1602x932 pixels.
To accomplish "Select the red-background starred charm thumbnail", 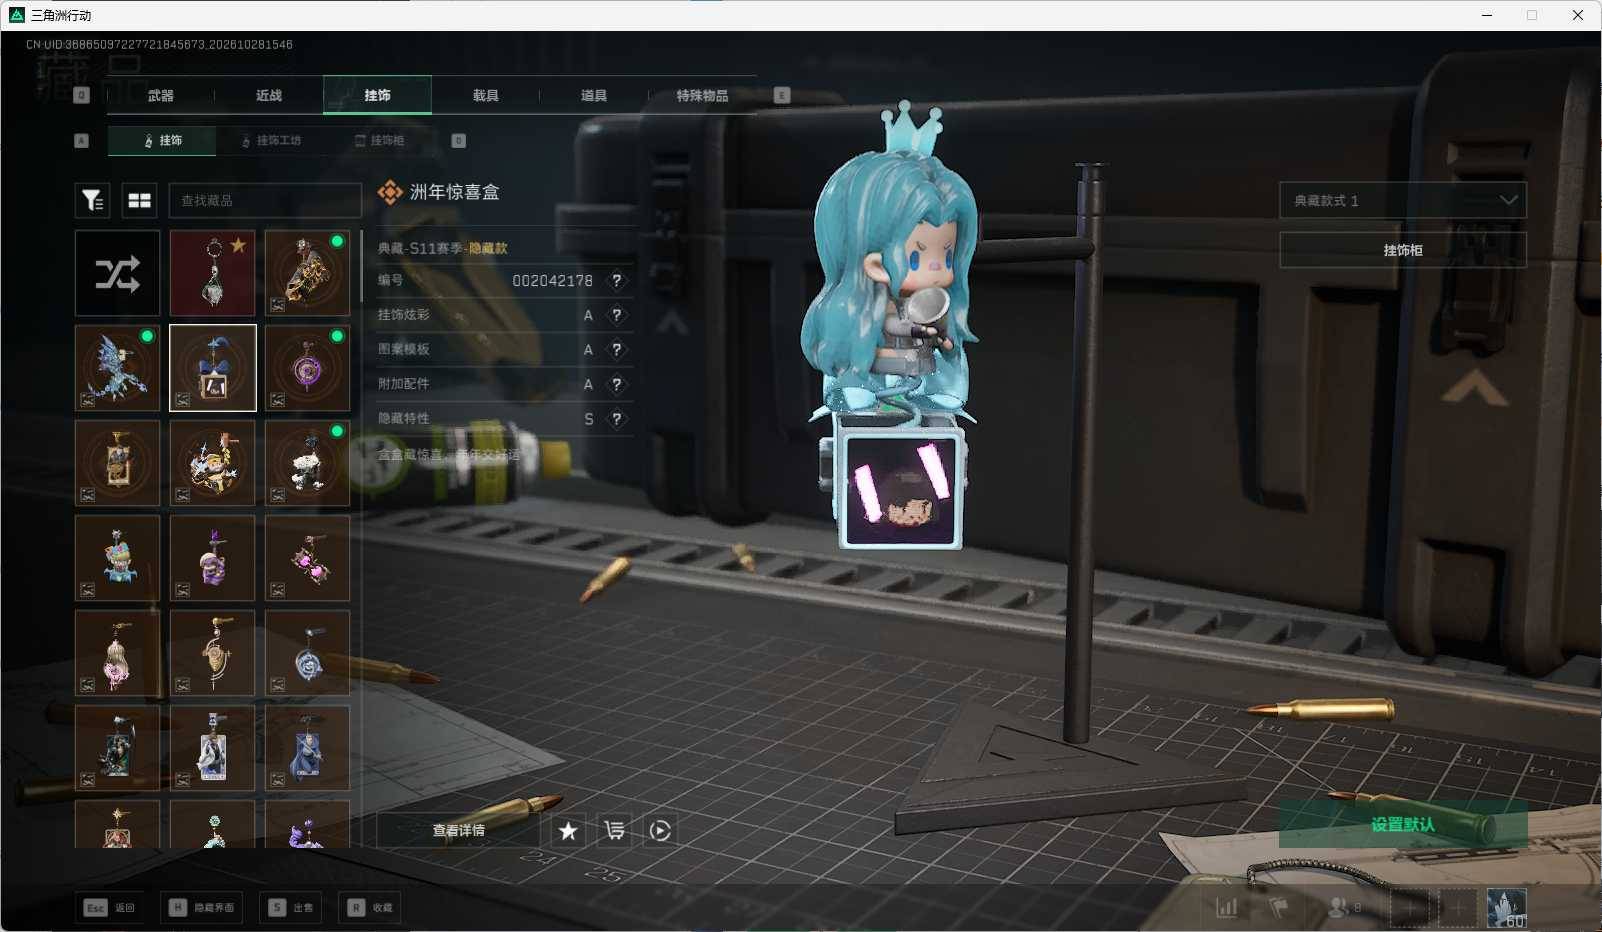I will (212, 273).
